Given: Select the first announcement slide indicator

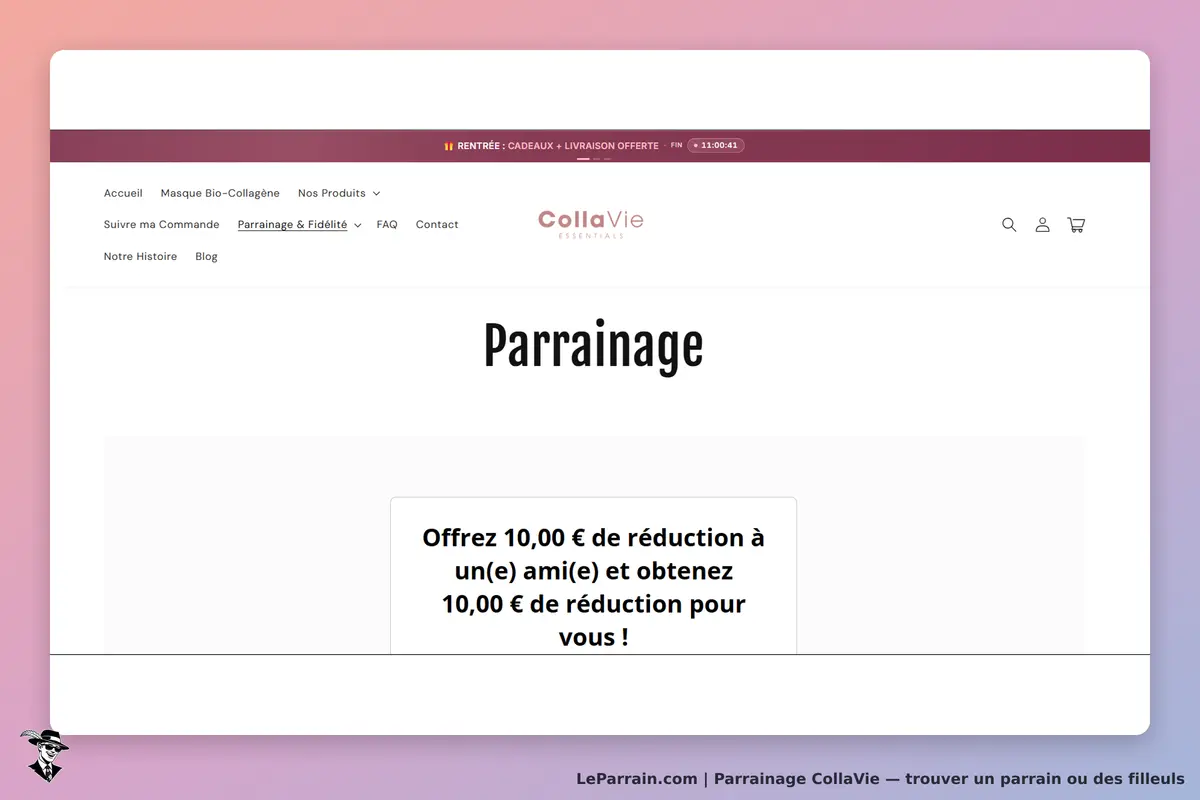Looking at the screenshot, I should (583, 159).
